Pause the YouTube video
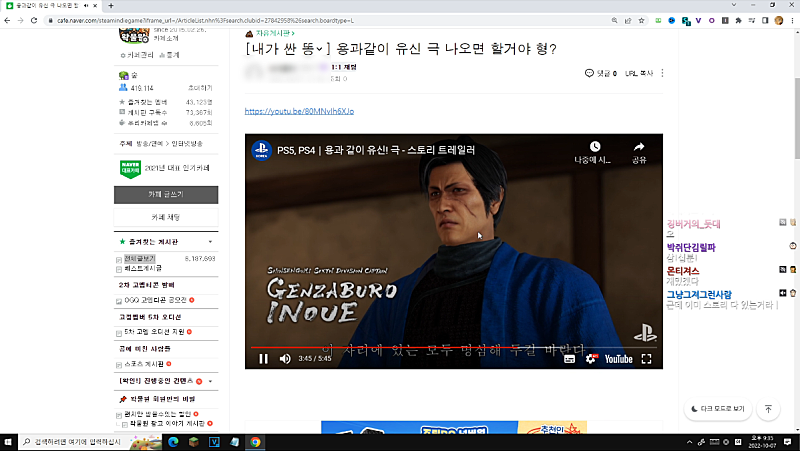This screenshot has width=800, height=451. (x=264, y=358)
